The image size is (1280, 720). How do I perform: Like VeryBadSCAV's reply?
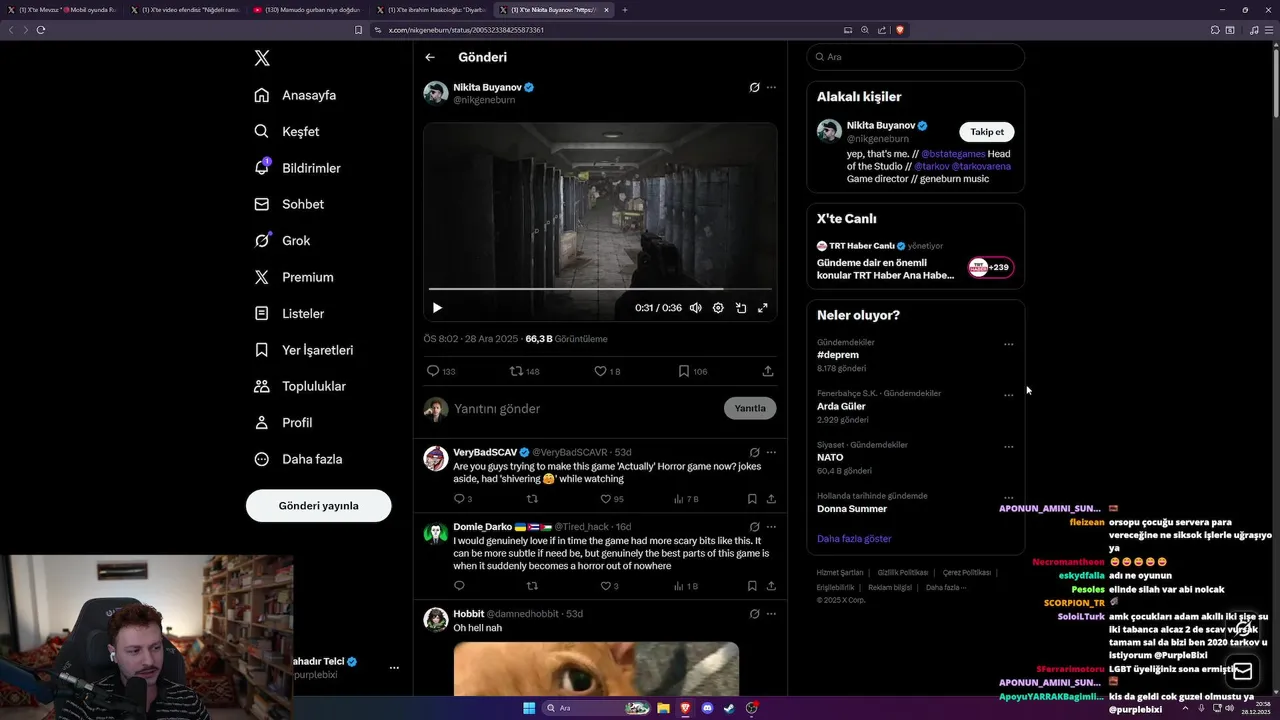pos(611,499)
